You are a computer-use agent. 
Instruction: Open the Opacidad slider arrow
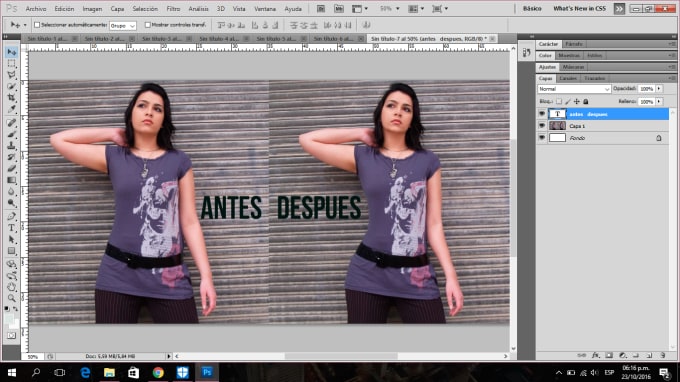(659, 88)
